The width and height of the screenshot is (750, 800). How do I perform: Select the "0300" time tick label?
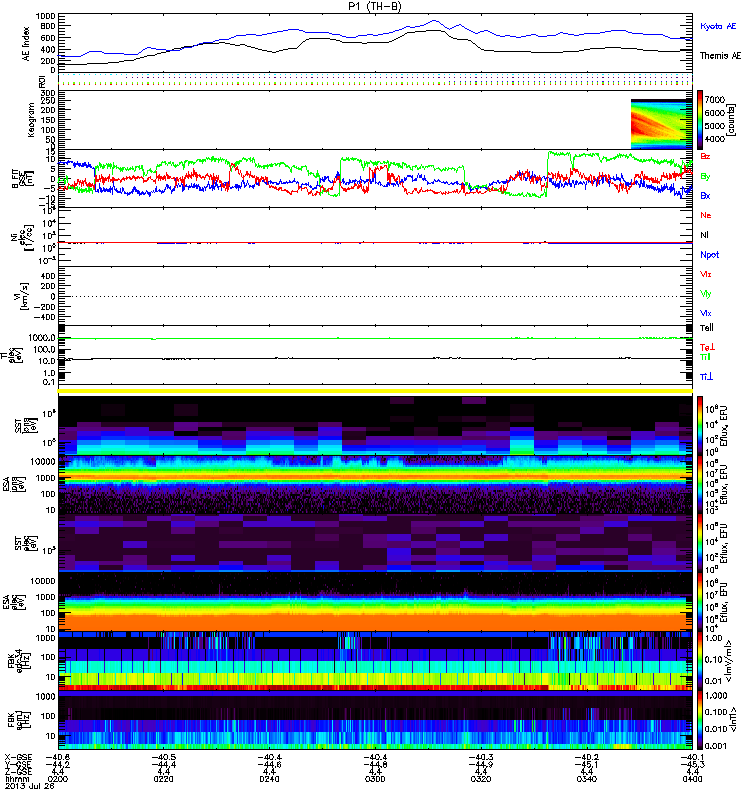click(375, 779)
